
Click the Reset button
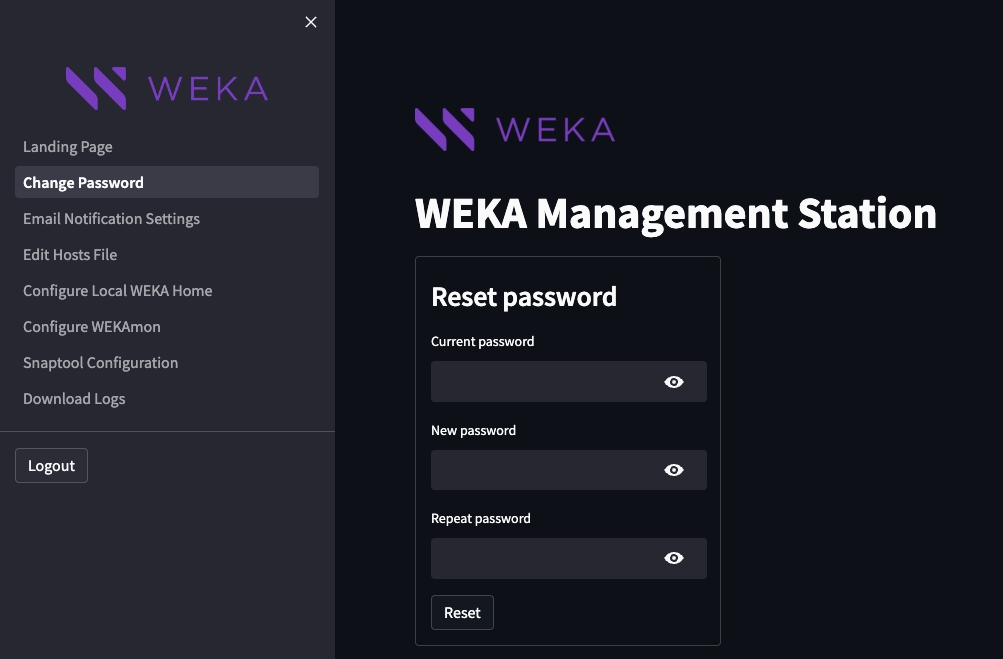462,613
